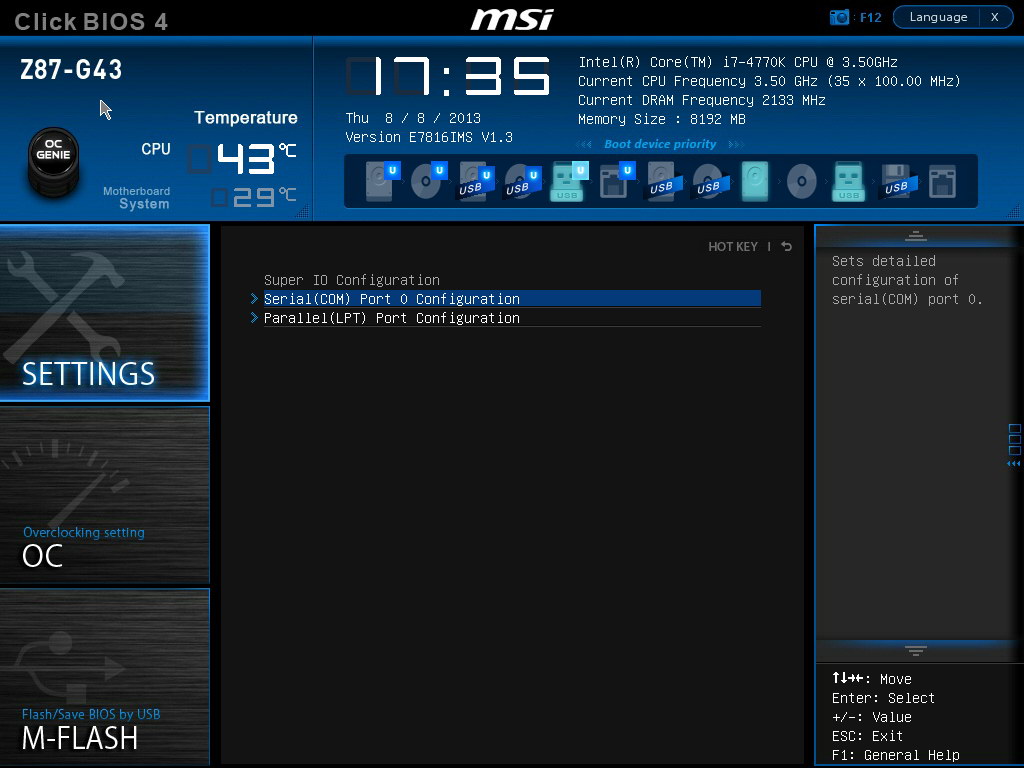Click the F1: General Help hint
Screen dimensions: 1024x768
click(x=895, y=755)
